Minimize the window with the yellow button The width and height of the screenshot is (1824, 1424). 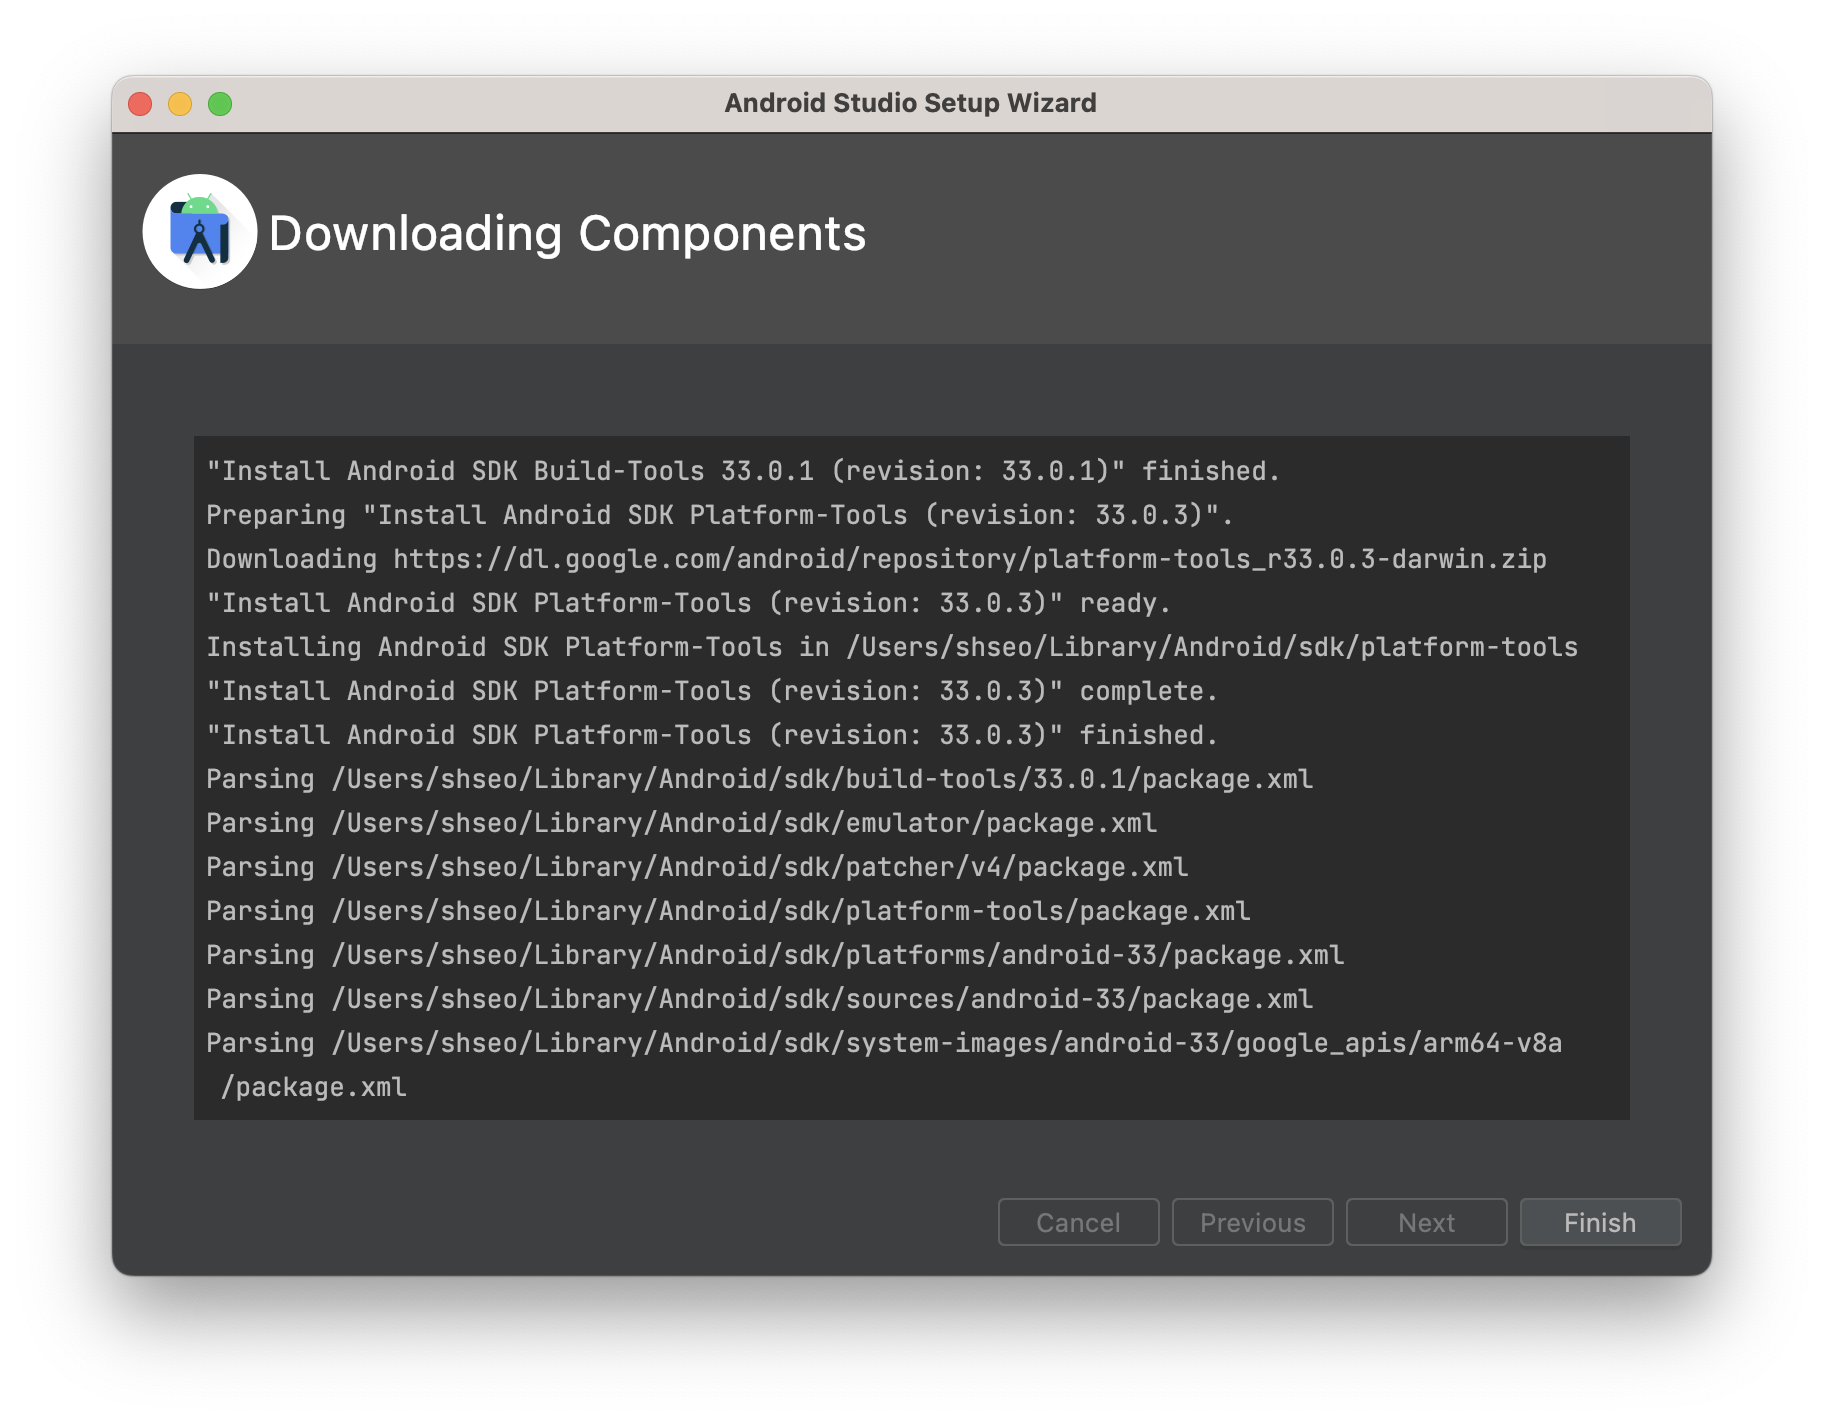[180, 104]
